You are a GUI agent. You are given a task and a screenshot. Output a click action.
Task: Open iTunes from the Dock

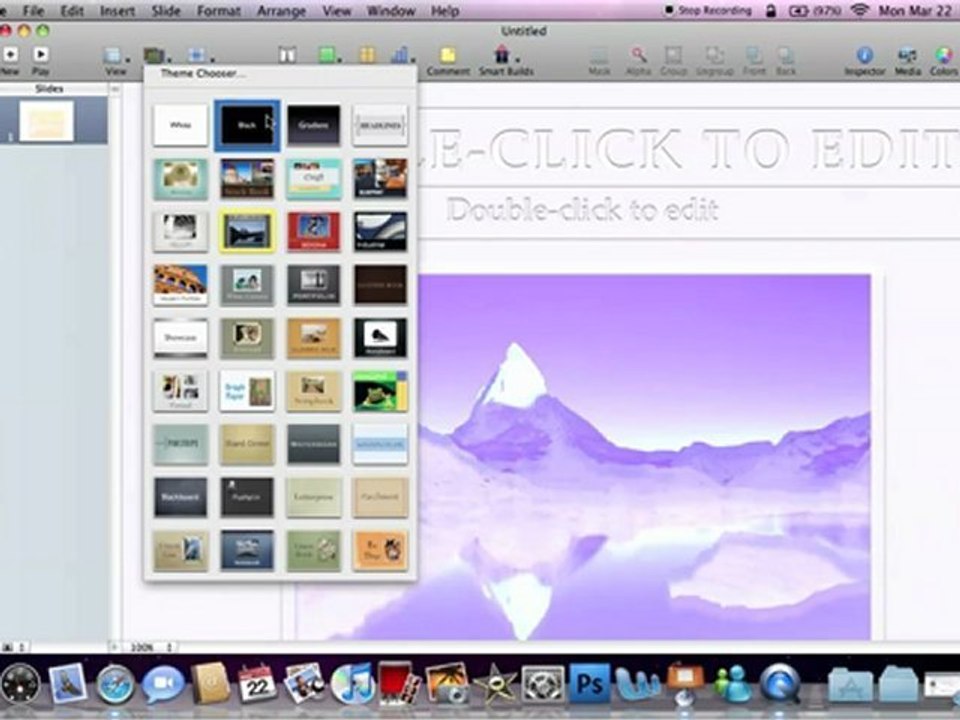(353, 684)
